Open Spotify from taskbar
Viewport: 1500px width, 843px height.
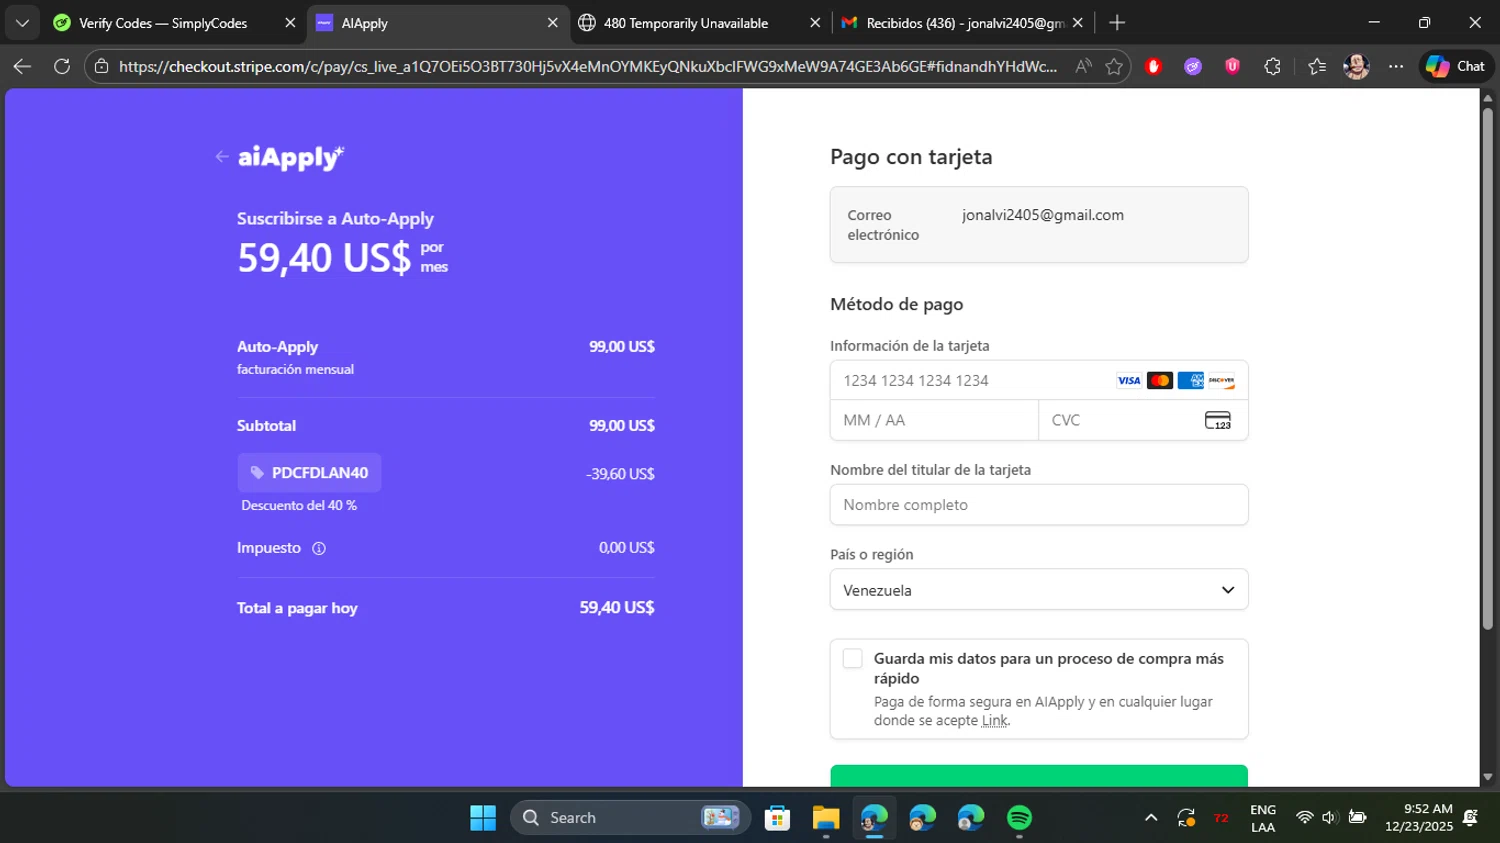1019,818
